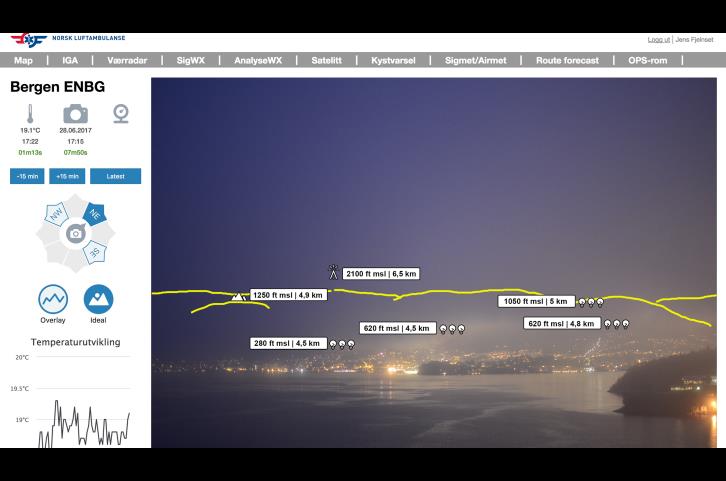This screenshot has width=726, height=481.
Task: Open Kystvarsel in navigation bar
Action: click(x=393, y=60)
